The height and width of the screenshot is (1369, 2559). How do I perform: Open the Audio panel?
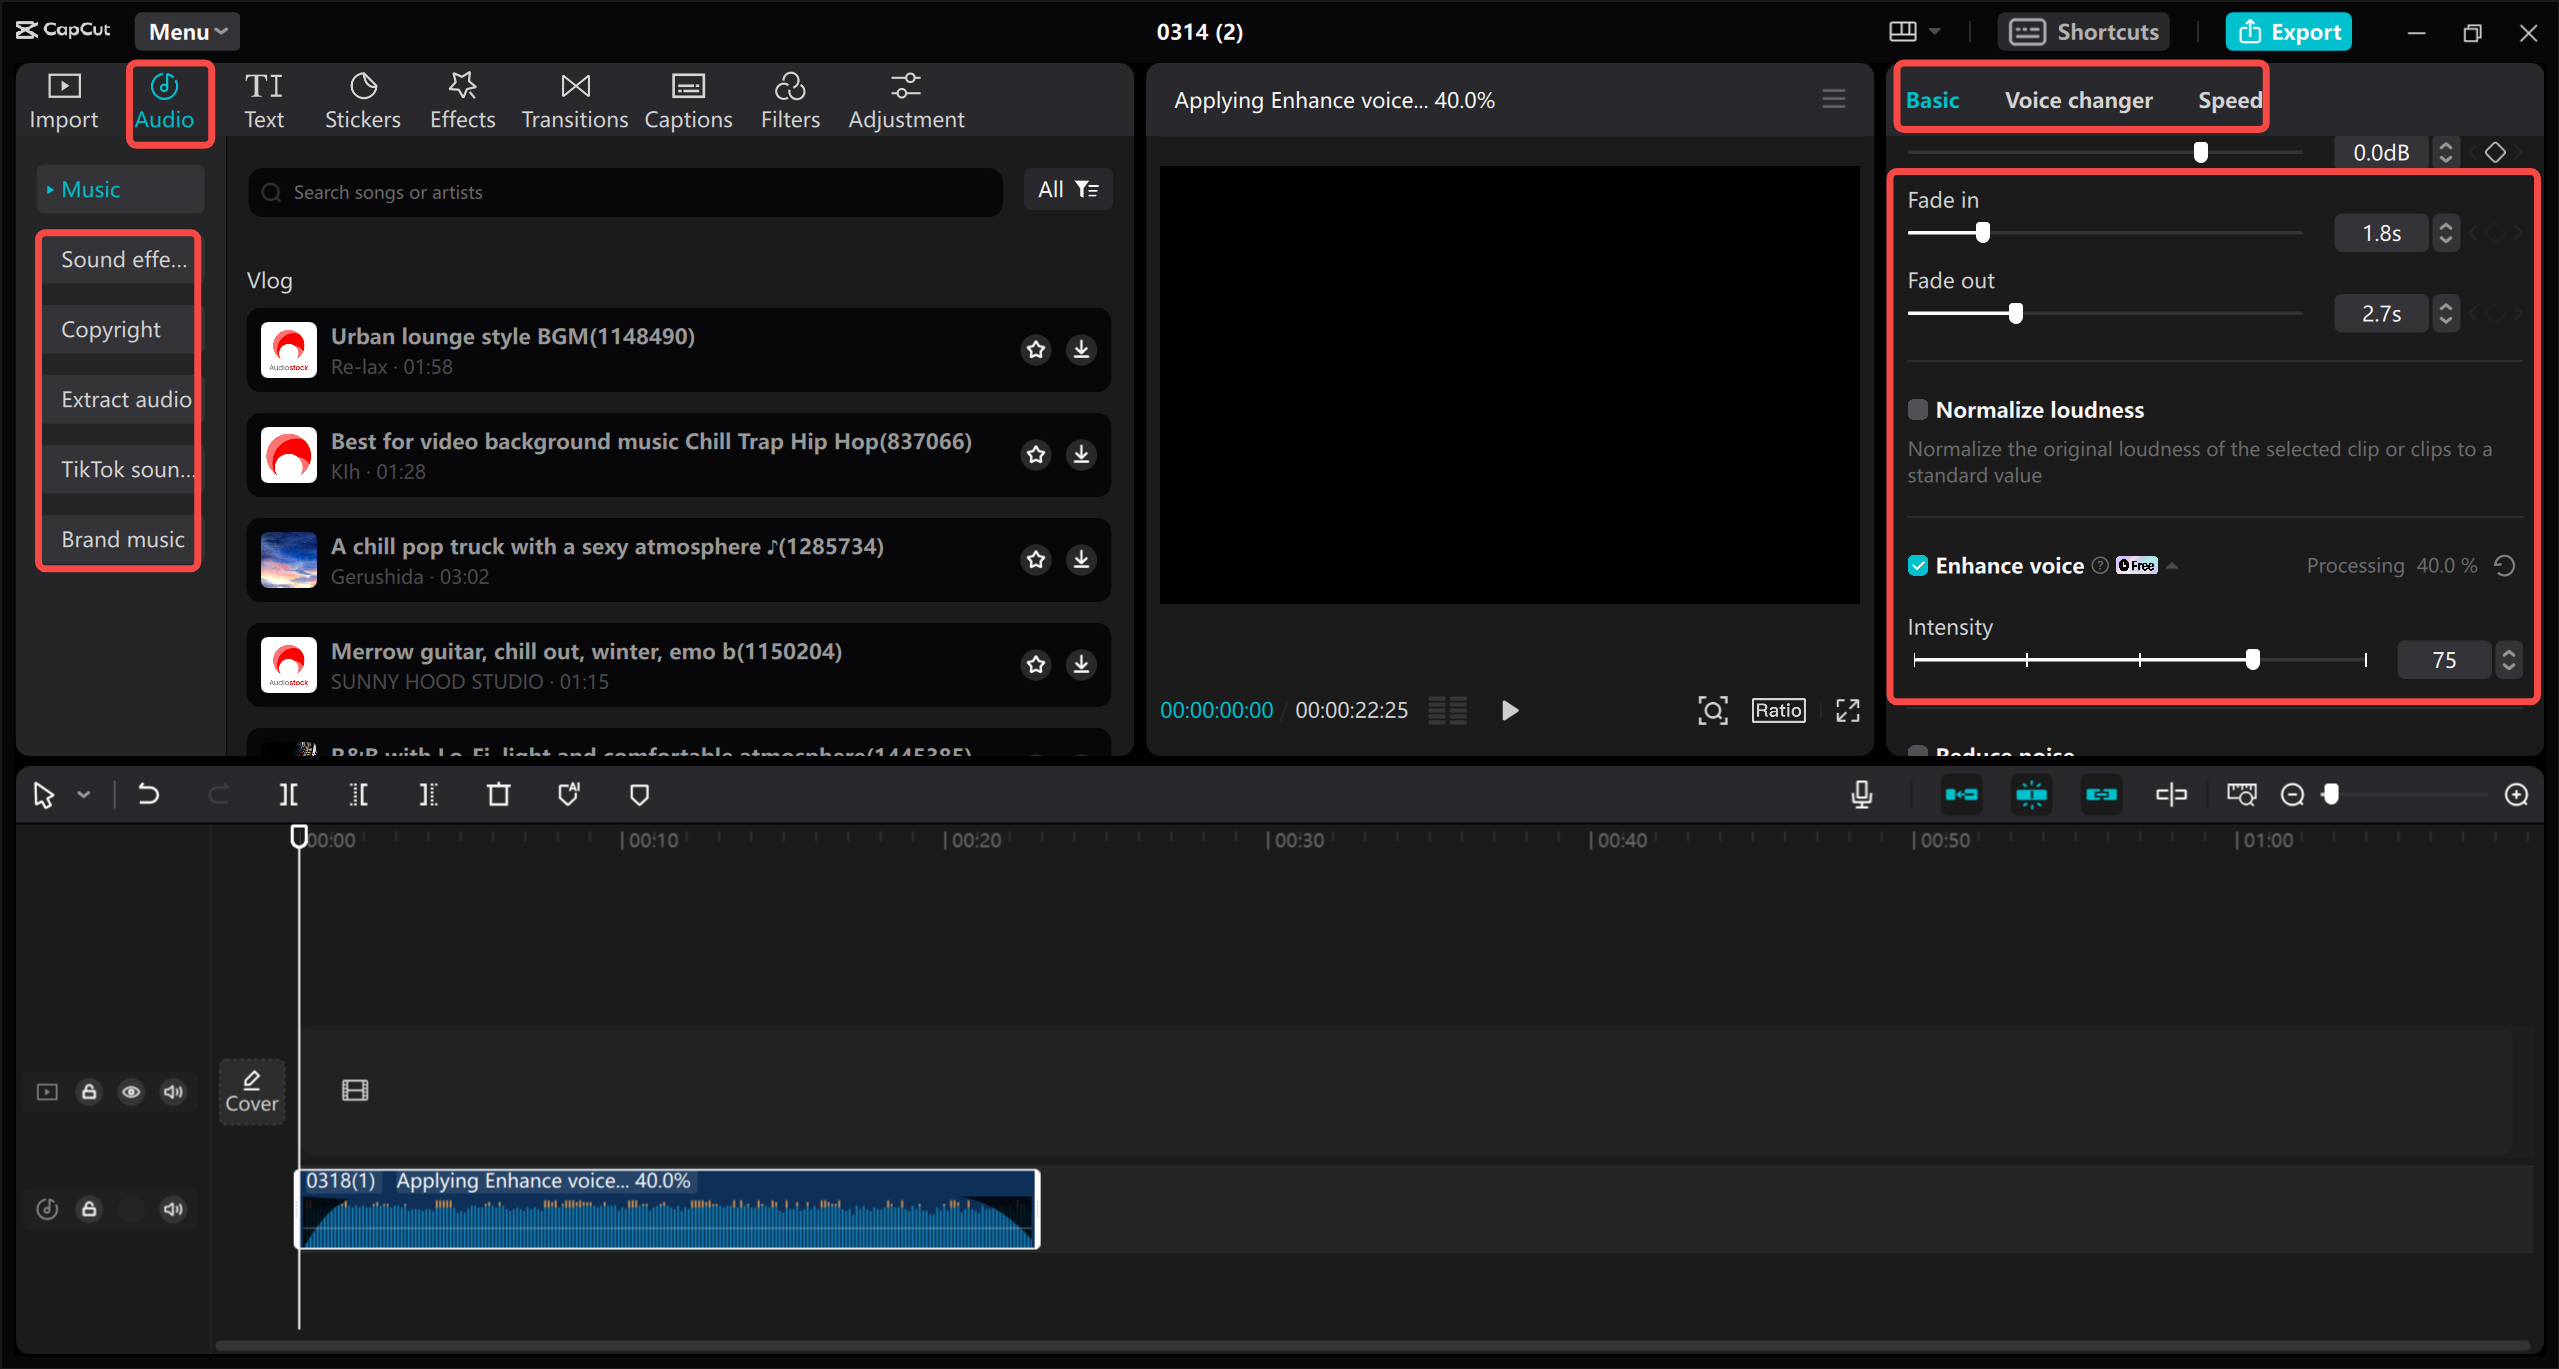[167, 100]
